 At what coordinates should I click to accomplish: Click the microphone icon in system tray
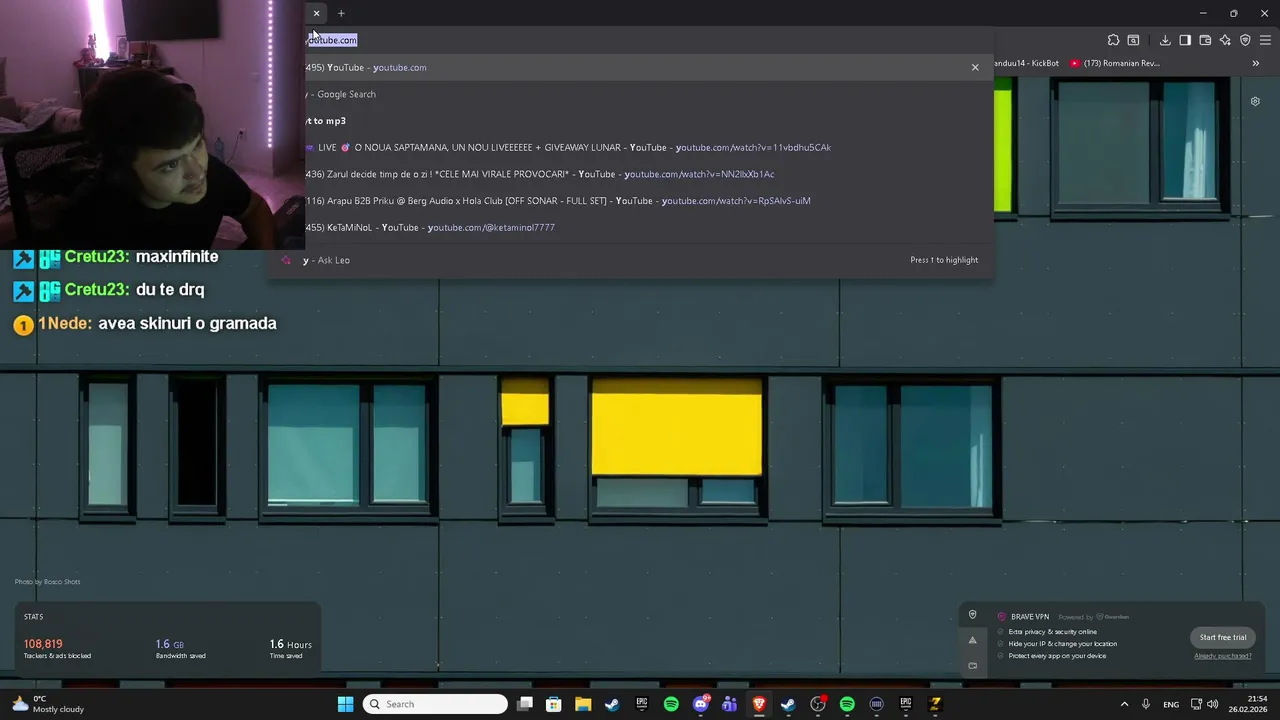click(1146, 704)
